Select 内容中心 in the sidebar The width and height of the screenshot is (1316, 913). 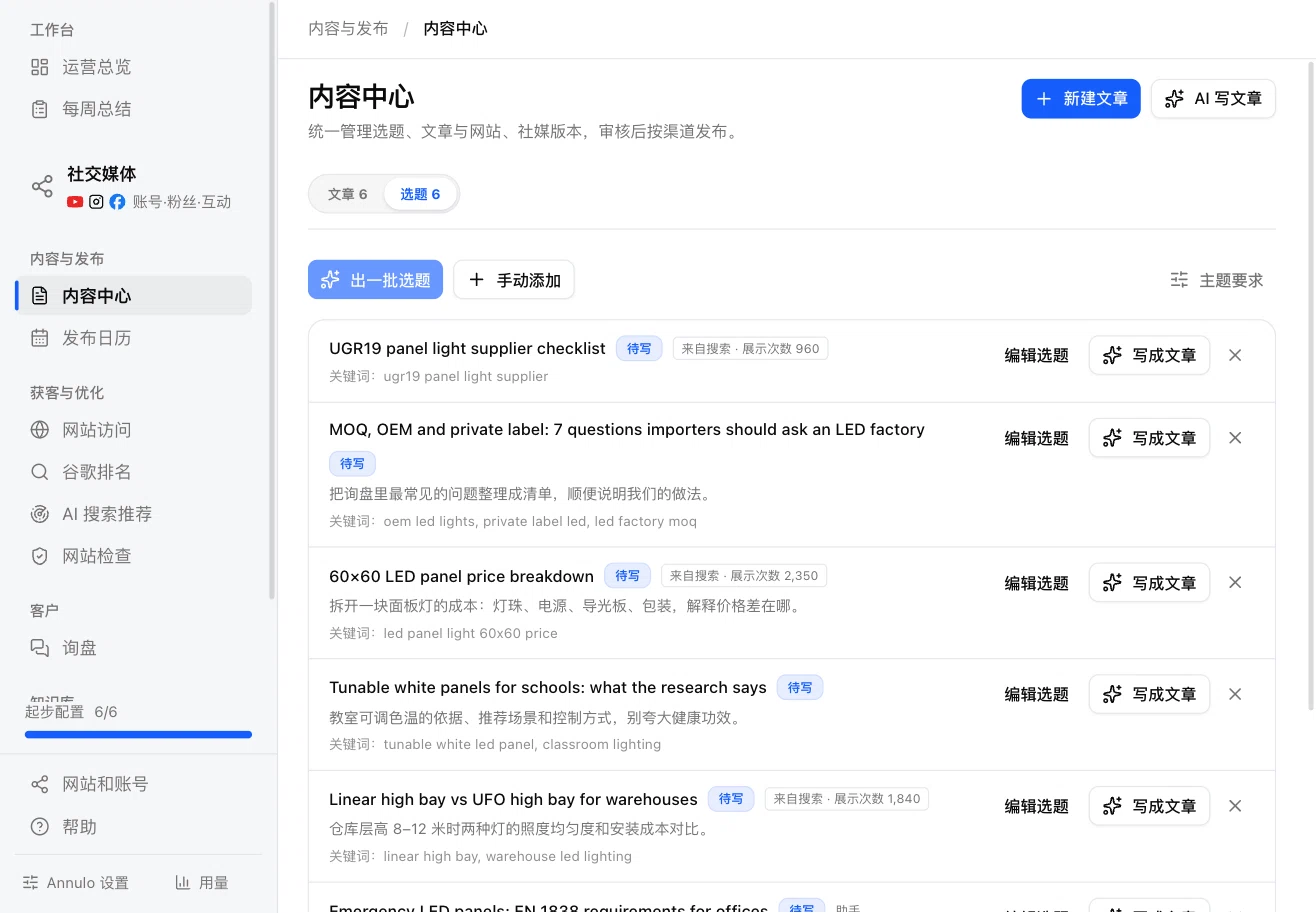pos(133,296)
